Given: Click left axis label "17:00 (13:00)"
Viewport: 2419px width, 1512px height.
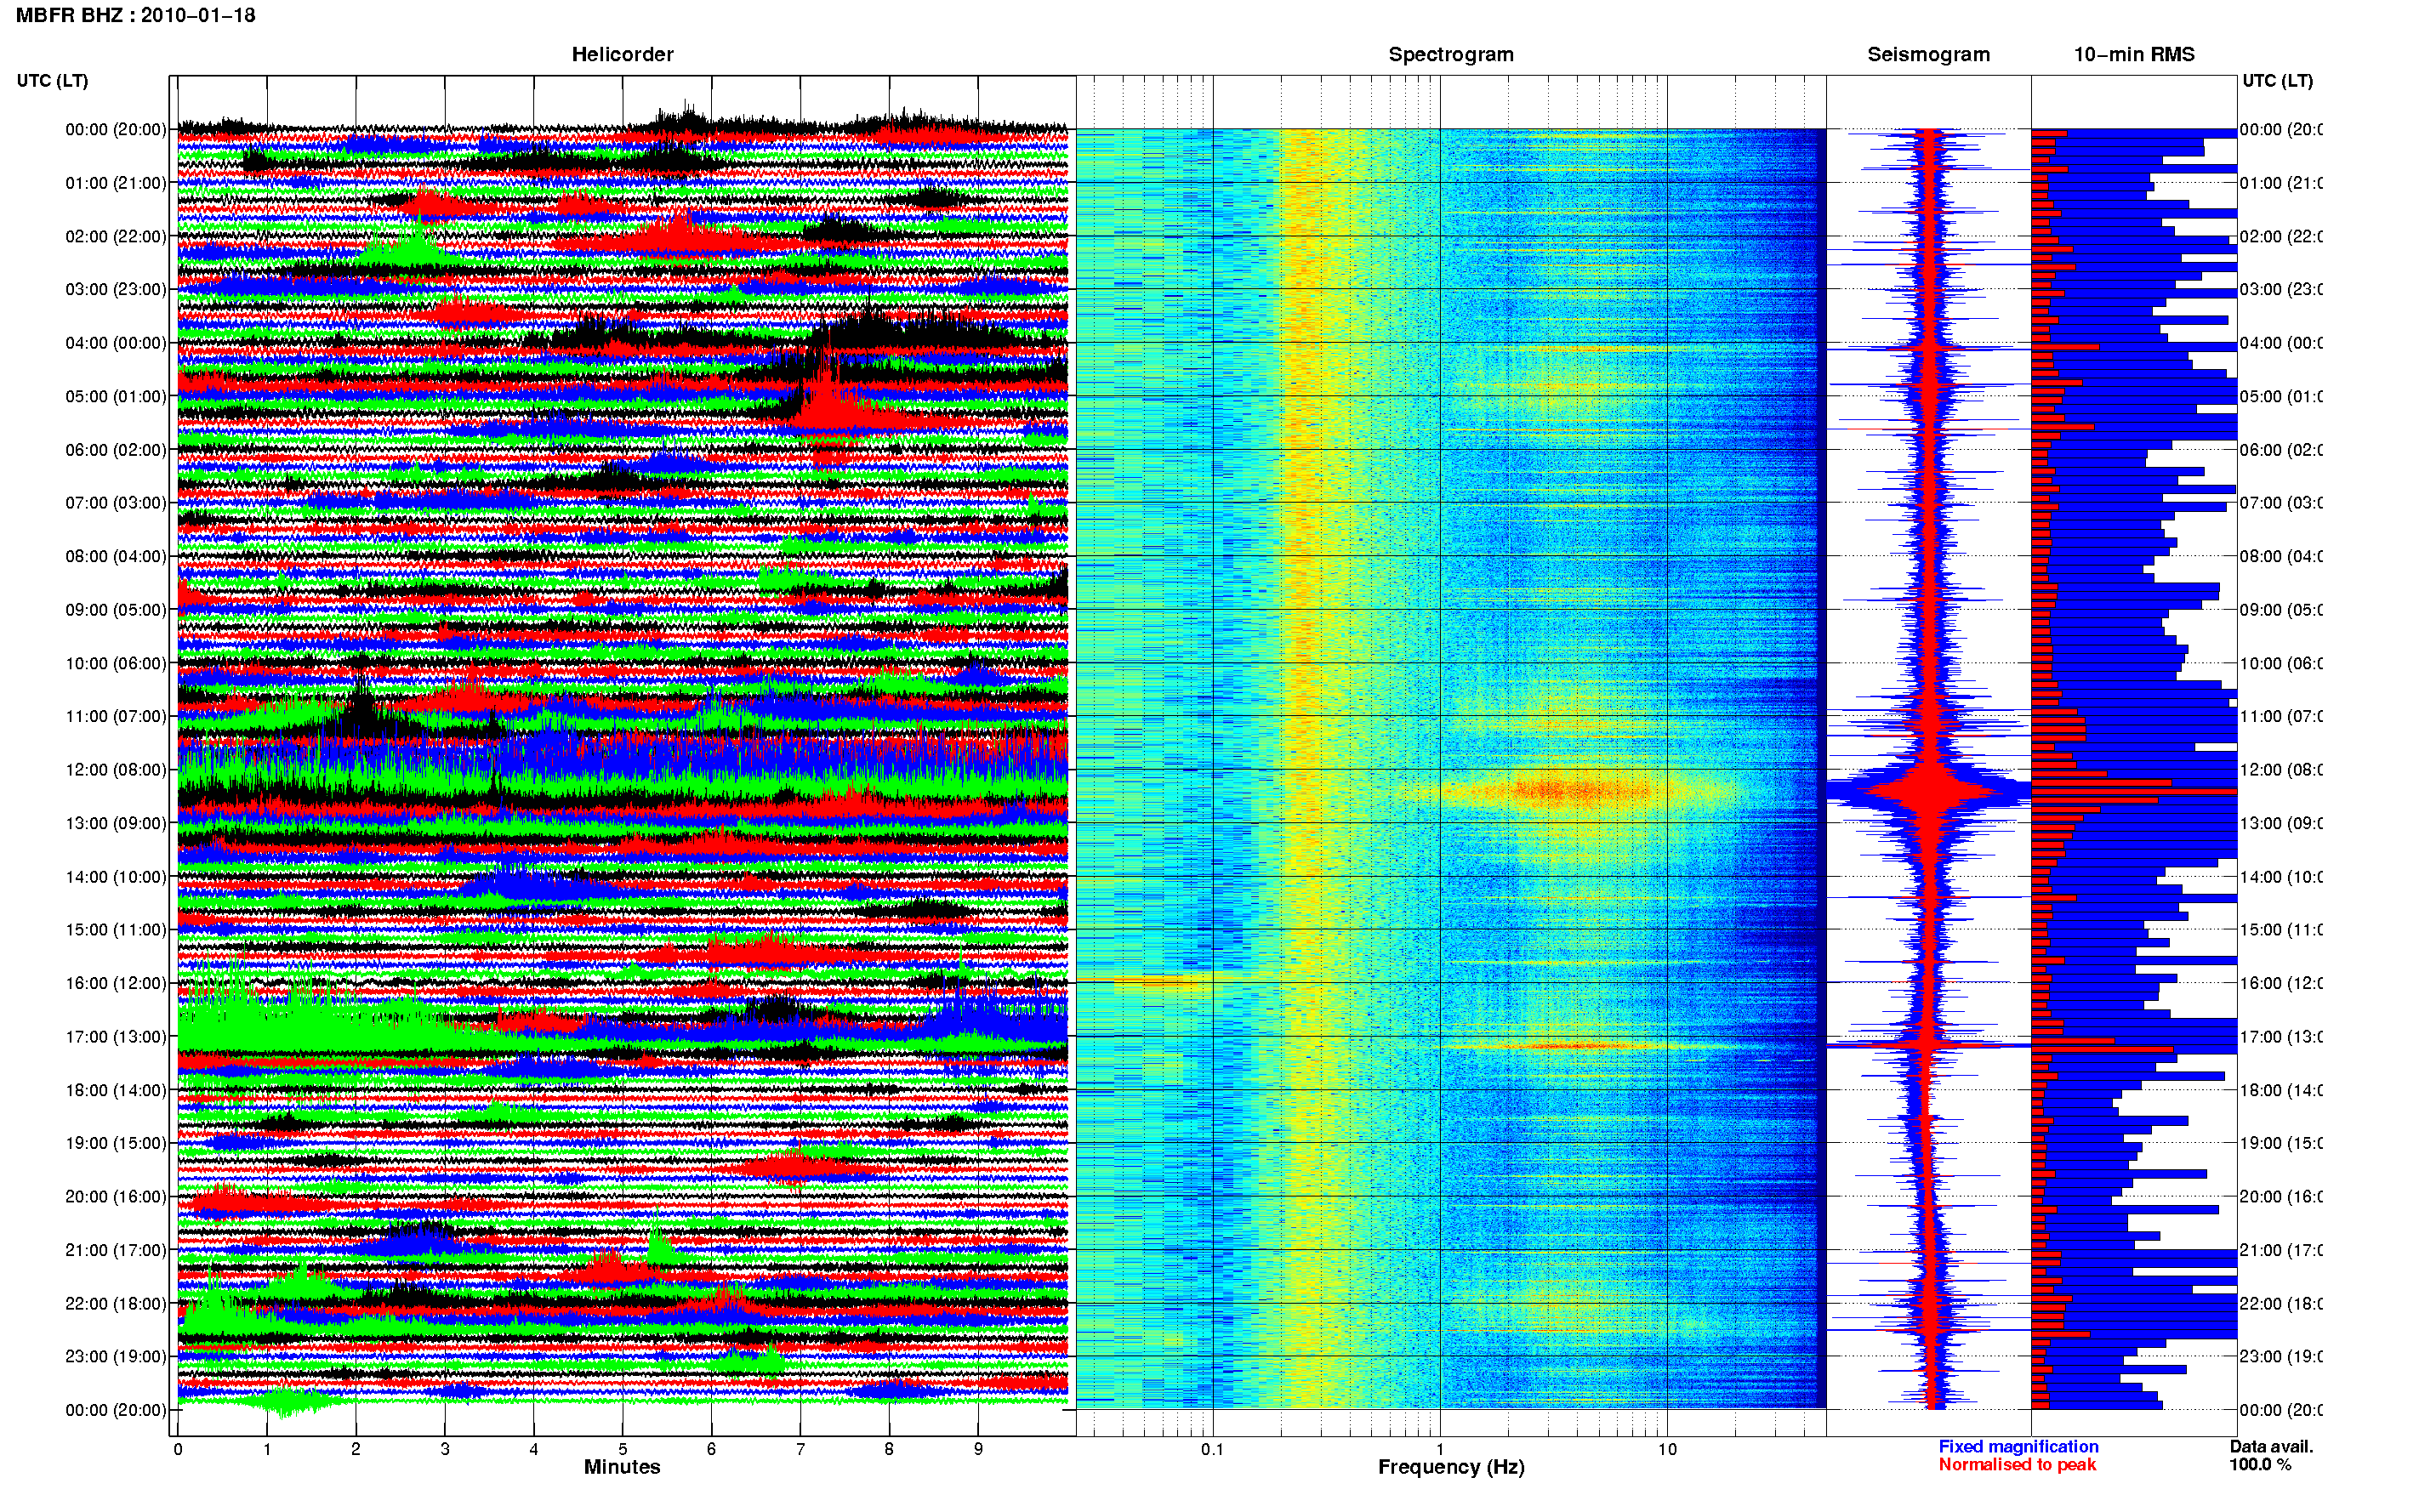Looking at the screenshot, I should (x=116, y=1036).
